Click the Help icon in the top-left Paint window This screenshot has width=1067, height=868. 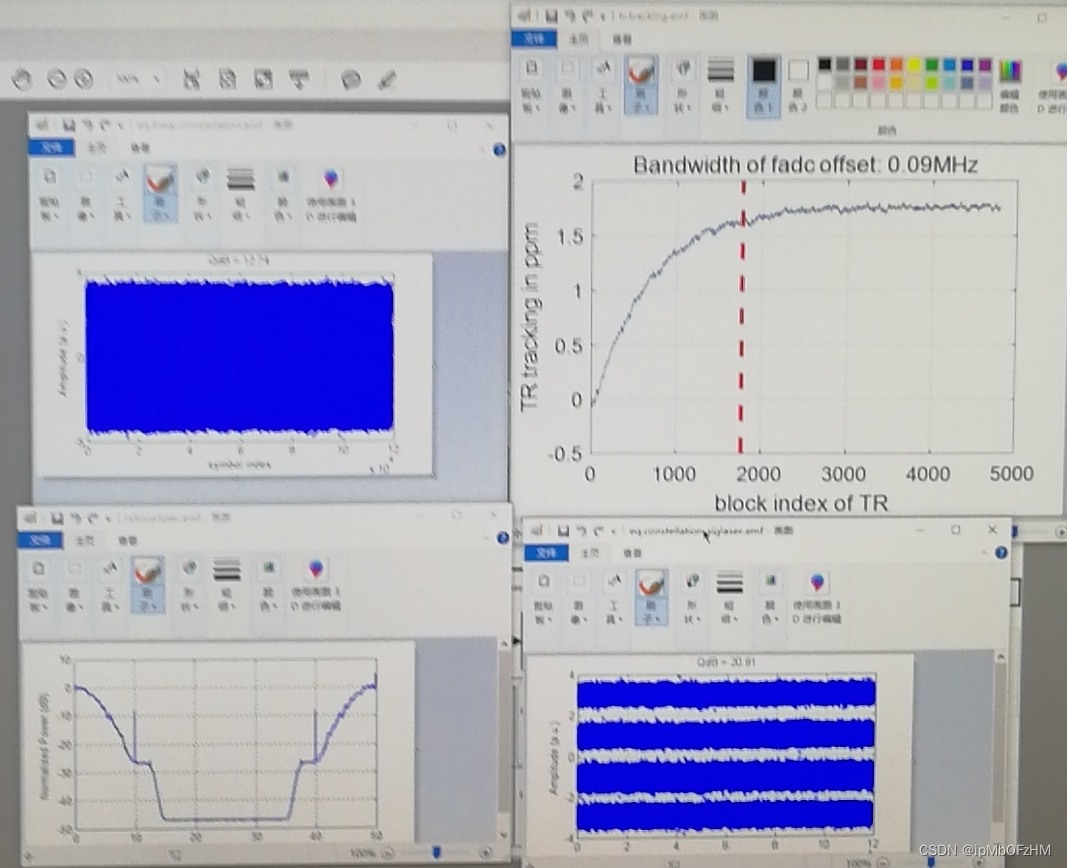(499, 150)
